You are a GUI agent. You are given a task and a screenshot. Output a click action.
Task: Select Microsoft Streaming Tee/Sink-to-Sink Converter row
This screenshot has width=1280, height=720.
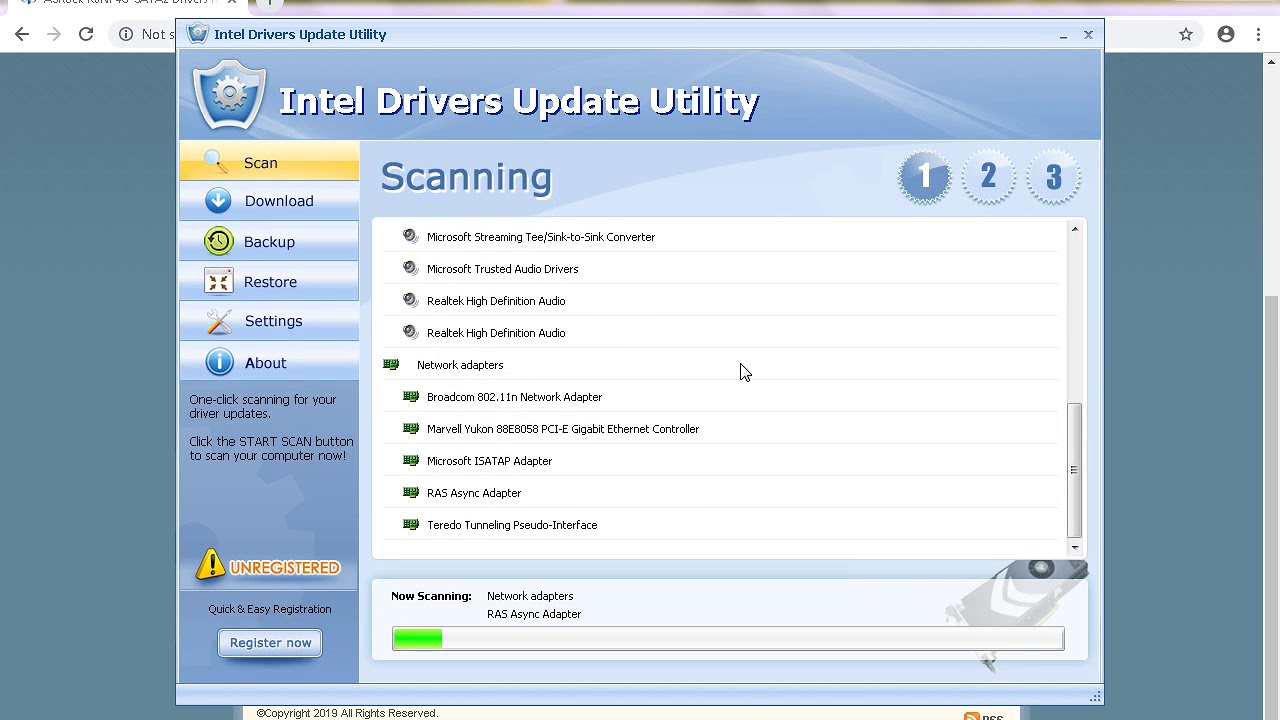tap(720, 237)
